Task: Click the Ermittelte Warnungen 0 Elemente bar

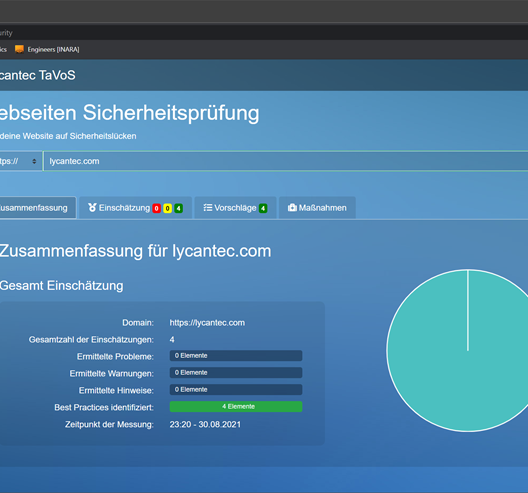Action: click(x=236, y=372)
